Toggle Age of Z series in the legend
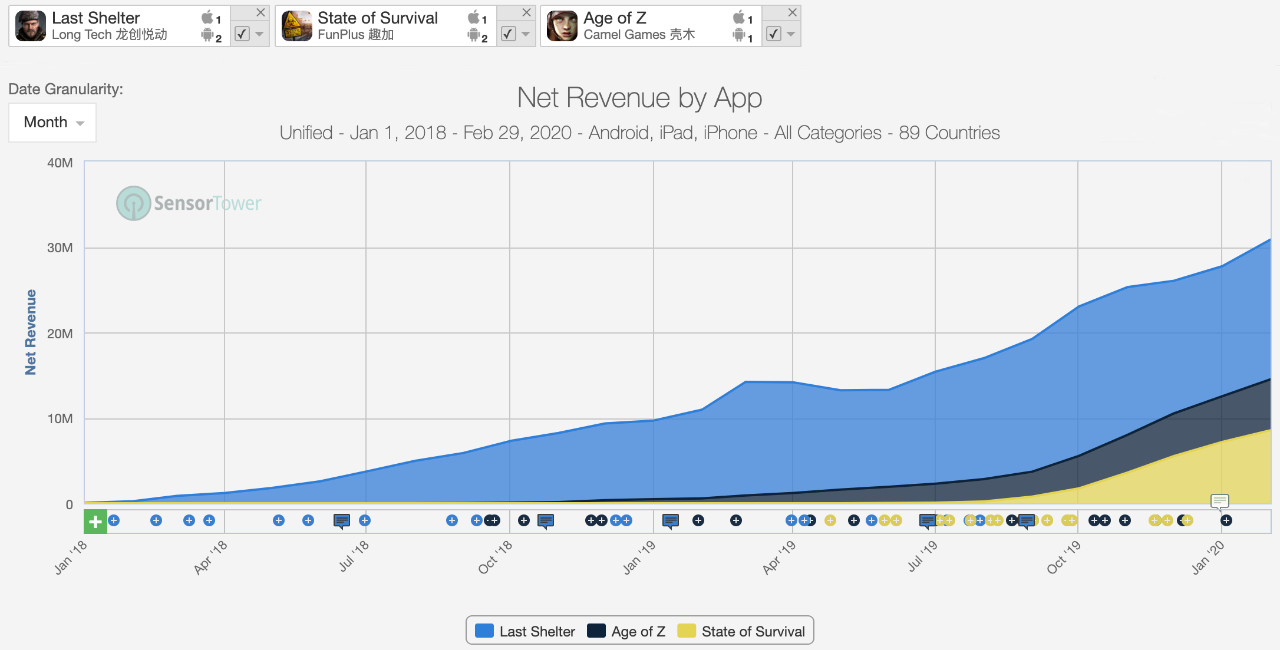 (x=626, y=631)
